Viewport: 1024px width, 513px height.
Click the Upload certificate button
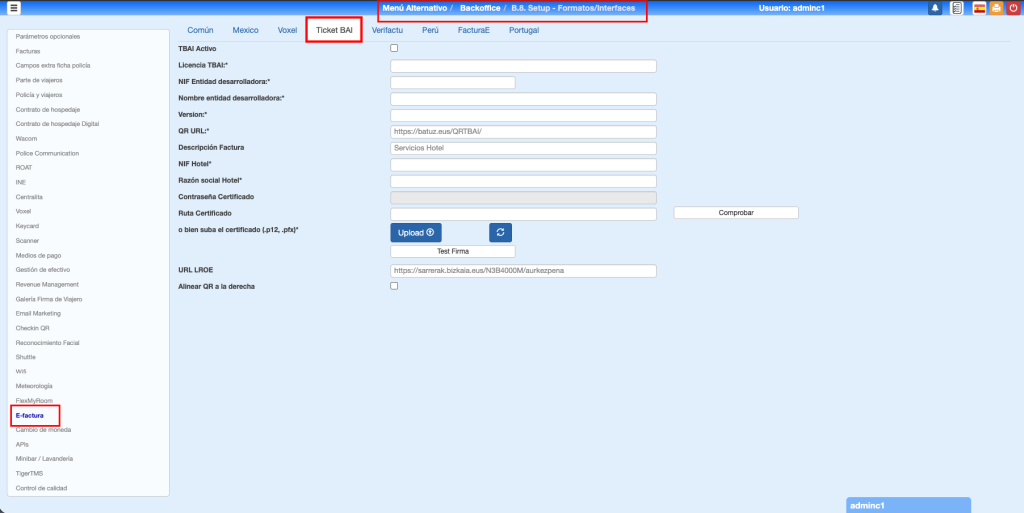click(416, 232)
